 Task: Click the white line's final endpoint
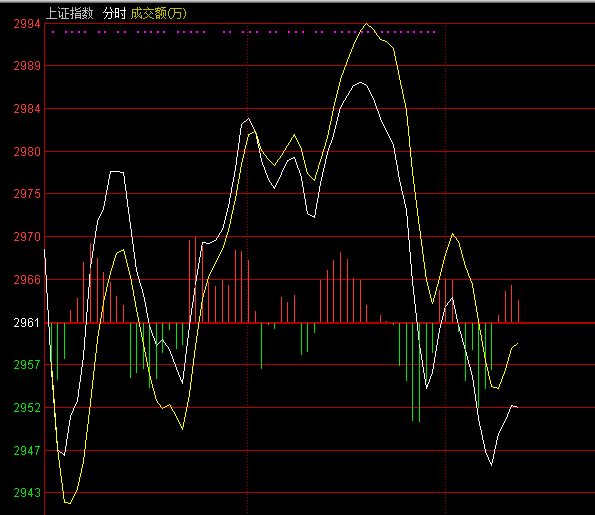[x=517, y=407]
